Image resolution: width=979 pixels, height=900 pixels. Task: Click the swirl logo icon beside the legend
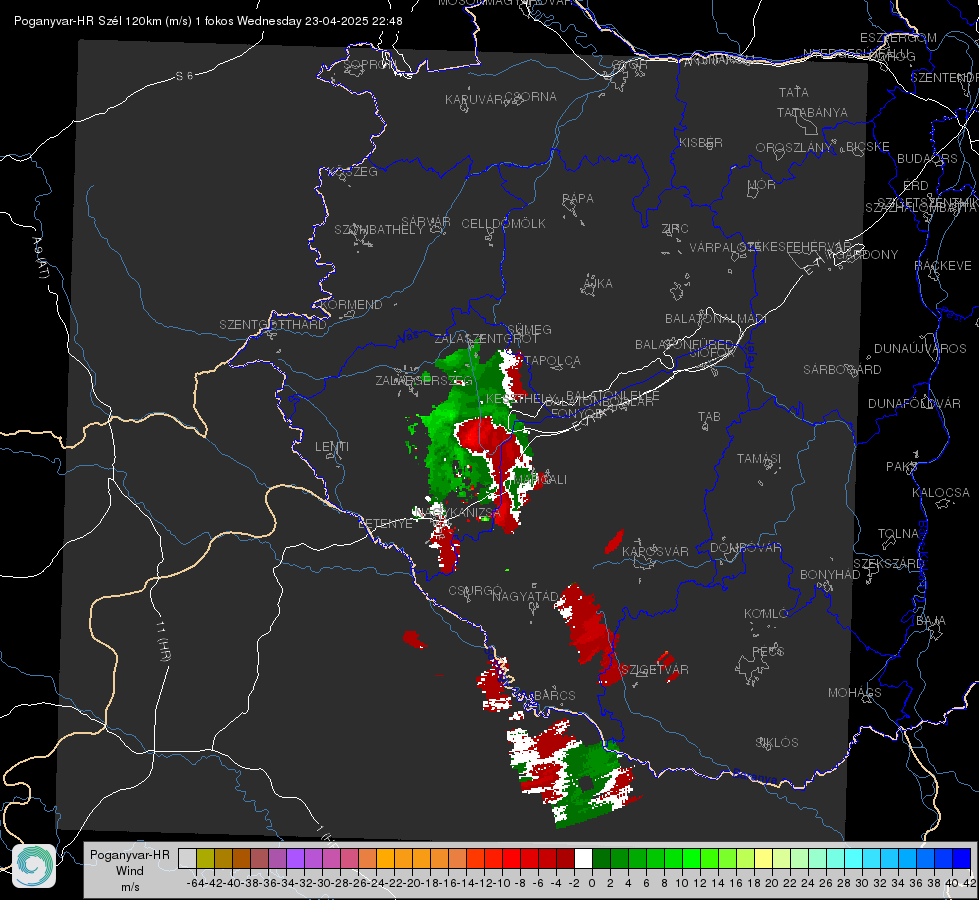34,866
